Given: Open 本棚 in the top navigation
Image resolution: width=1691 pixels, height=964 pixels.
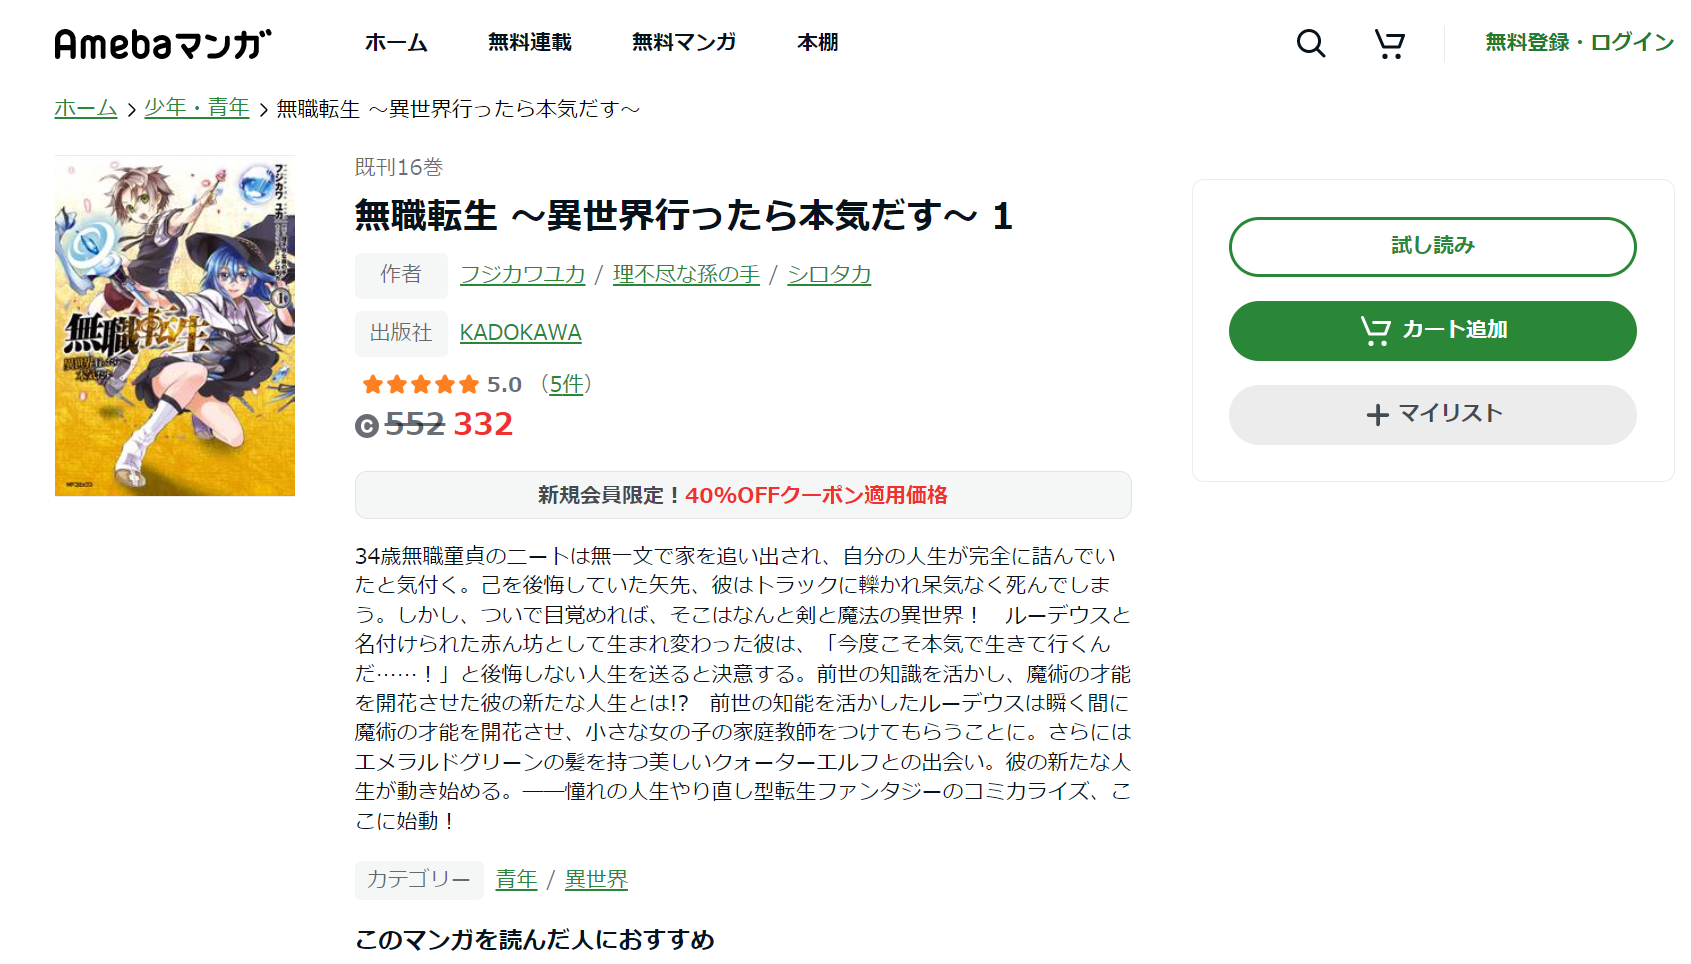Looking at the screenshot, I should pyautogui.click(x=817, y=42).
